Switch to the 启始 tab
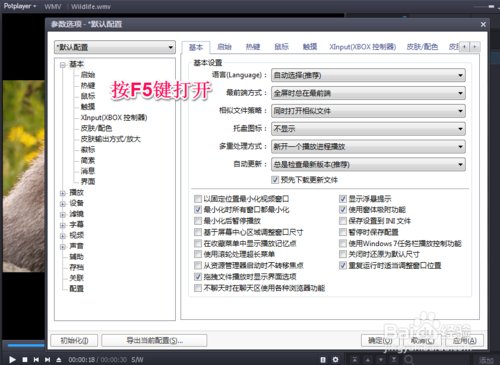500x365 pixels. [224, 47]
